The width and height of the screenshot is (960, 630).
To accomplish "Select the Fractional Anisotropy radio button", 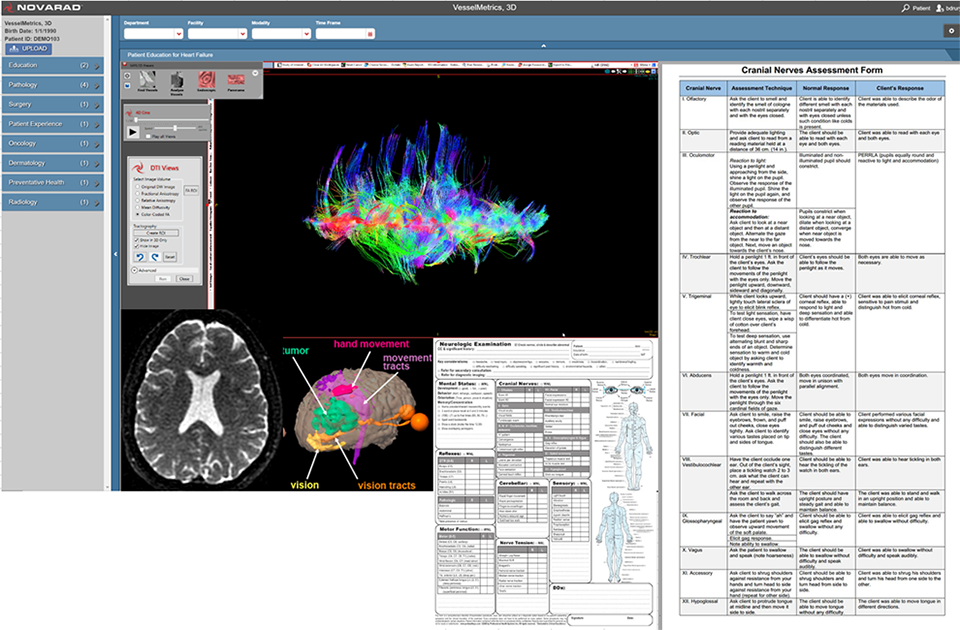I will (138, 192).
